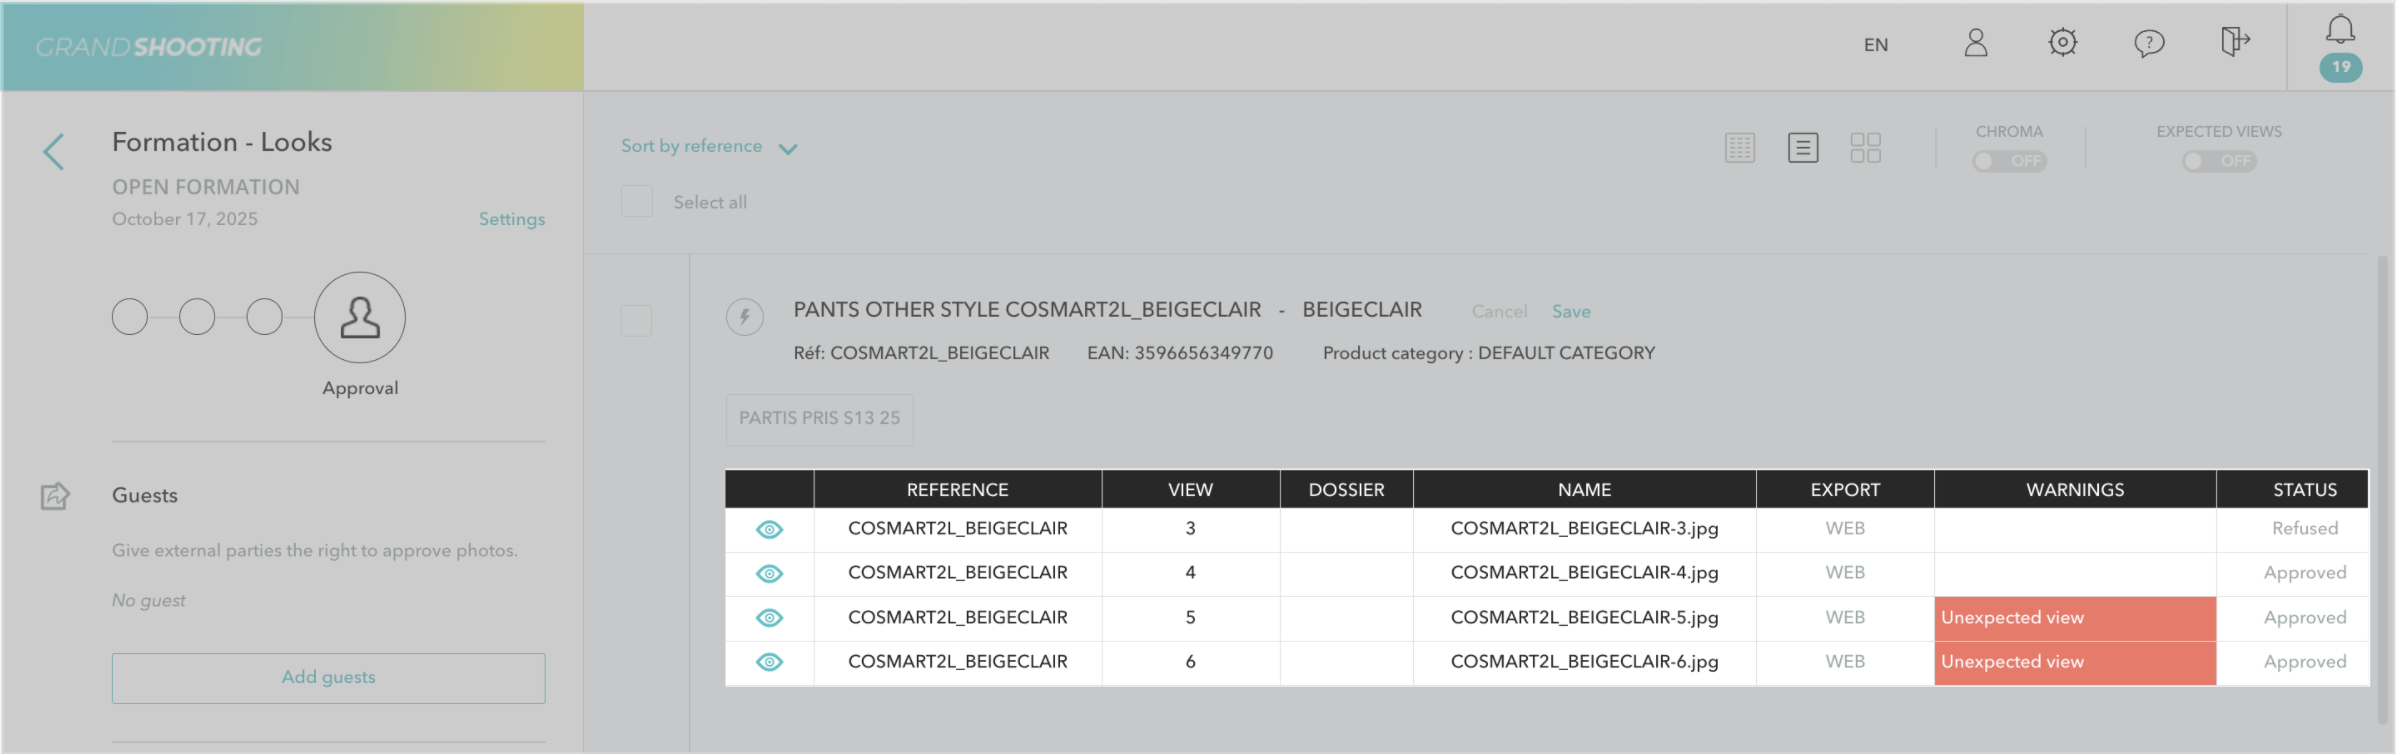
Task: Open the EN language selector
Action: point(1876,45)
